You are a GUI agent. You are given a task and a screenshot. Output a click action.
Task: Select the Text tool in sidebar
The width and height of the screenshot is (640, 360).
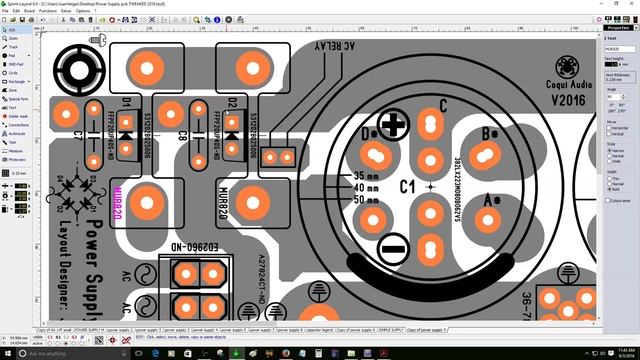point(16,107)
